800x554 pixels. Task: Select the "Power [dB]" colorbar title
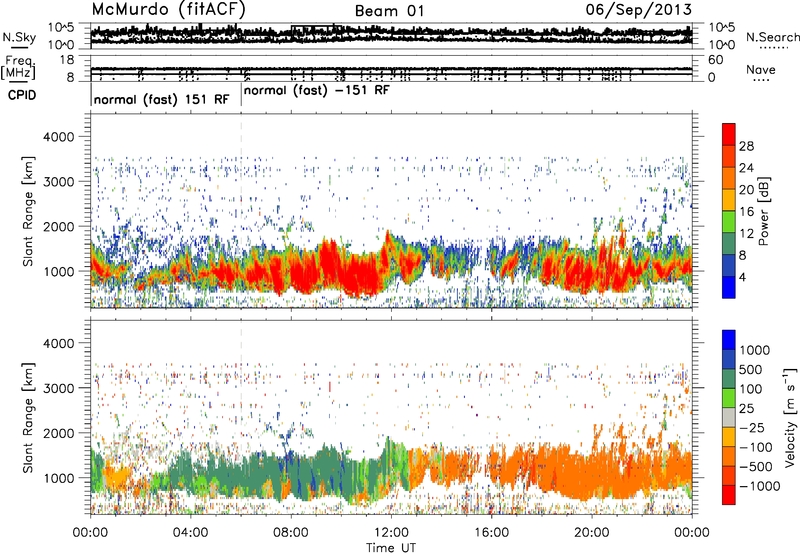click(x=764, y=211)
